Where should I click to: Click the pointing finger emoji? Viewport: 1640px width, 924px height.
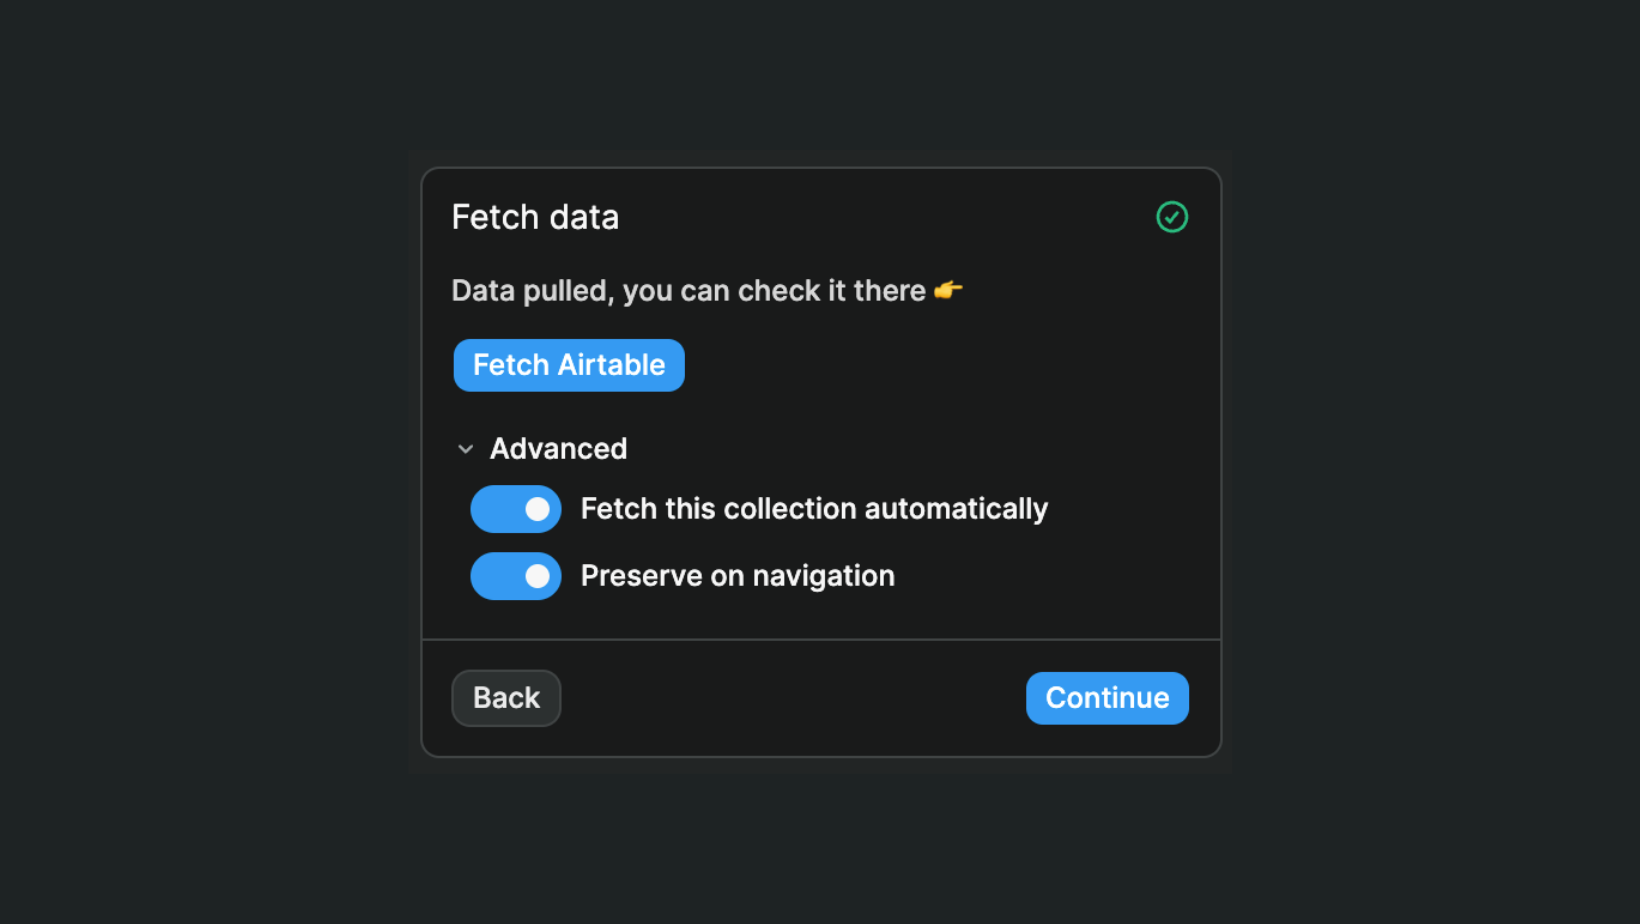coord(946,290)
